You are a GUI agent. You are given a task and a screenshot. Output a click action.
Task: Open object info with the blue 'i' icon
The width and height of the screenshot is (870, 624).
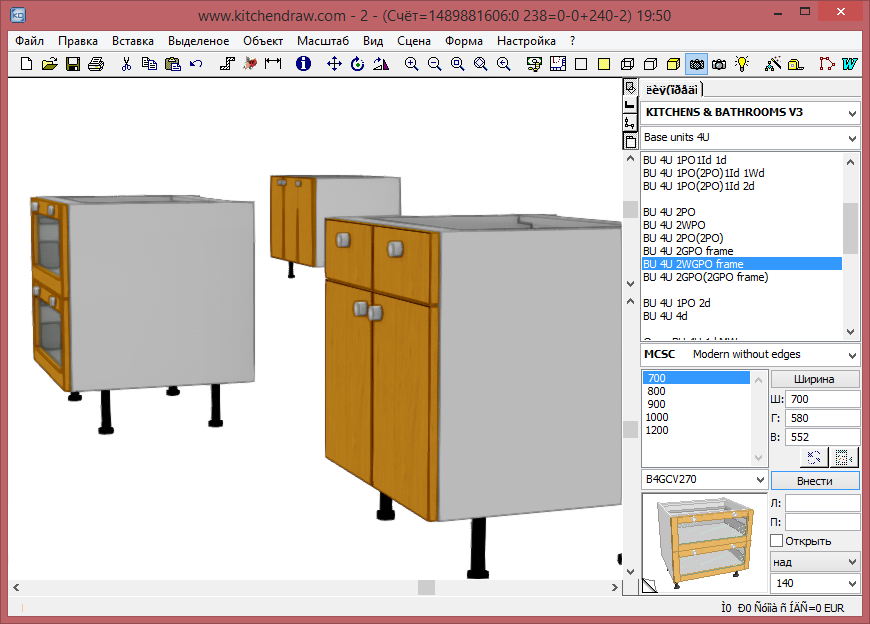point(303,64)
